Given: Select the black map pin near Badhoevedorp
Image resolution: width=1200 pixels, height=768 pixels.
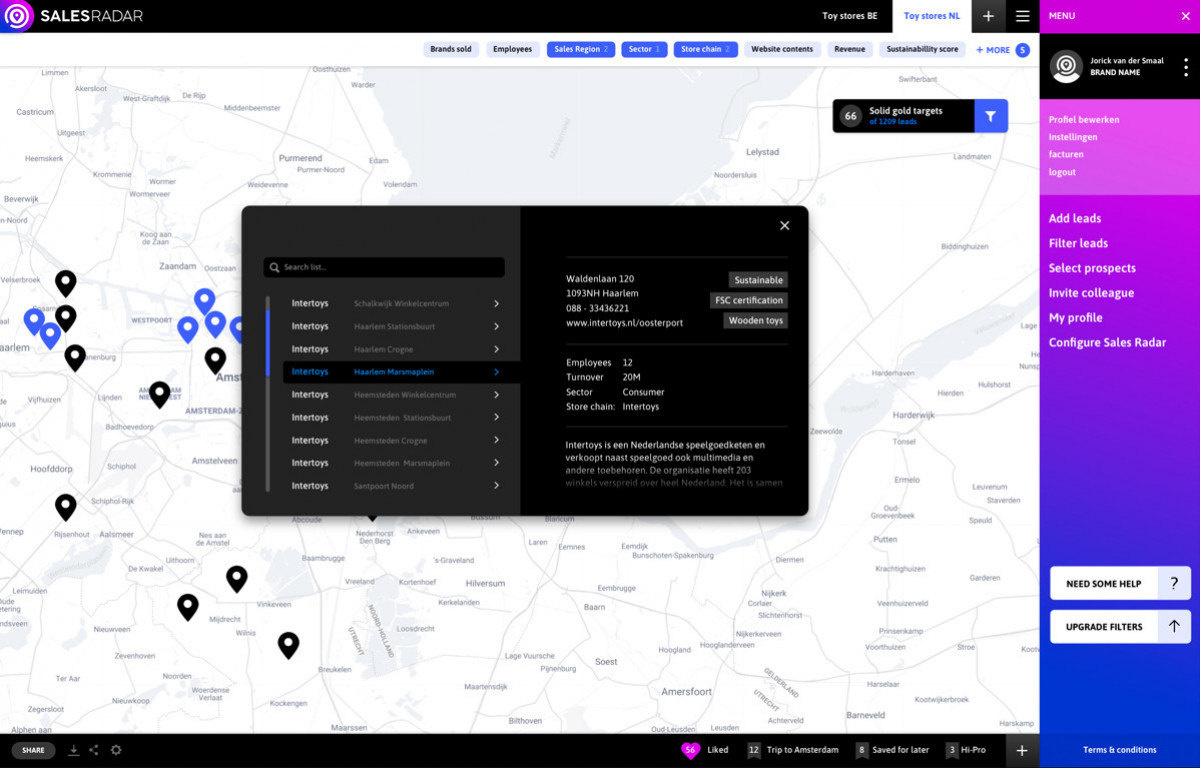Looking at the screenshot, I should tap(159, 395).
